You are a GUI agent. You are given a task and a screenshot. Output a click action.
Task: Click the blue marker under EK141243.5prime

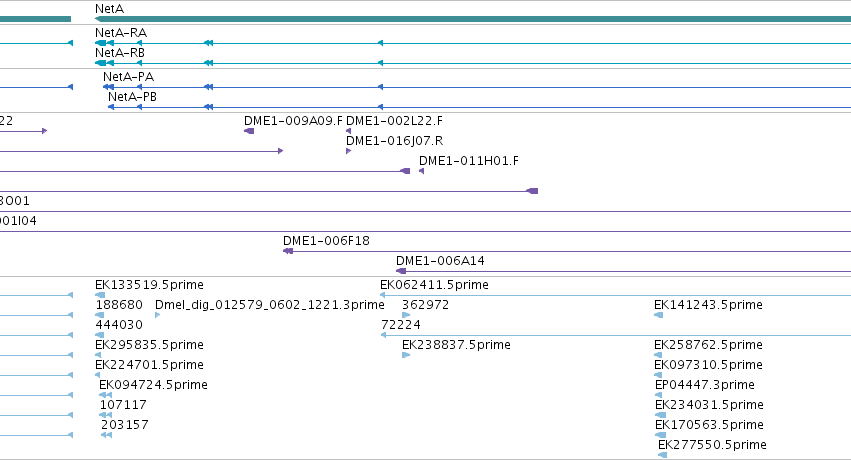tap(658, 315)
